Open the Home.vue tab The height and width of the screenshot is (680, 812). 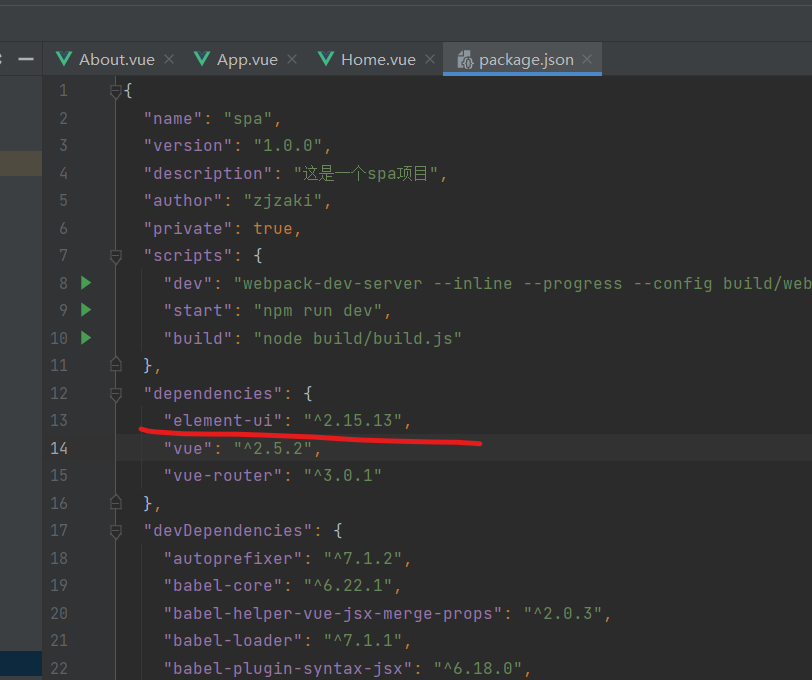pyautogui.click(x=378, y=60)
